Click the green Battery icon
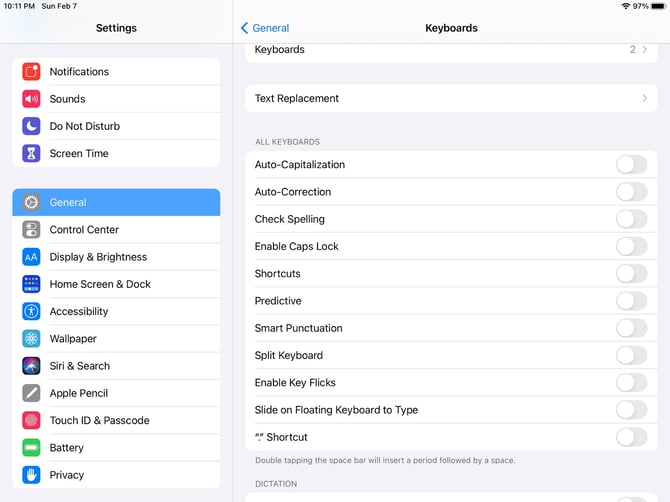The width and height of the screenshot is (670, 502). point(31,448)
